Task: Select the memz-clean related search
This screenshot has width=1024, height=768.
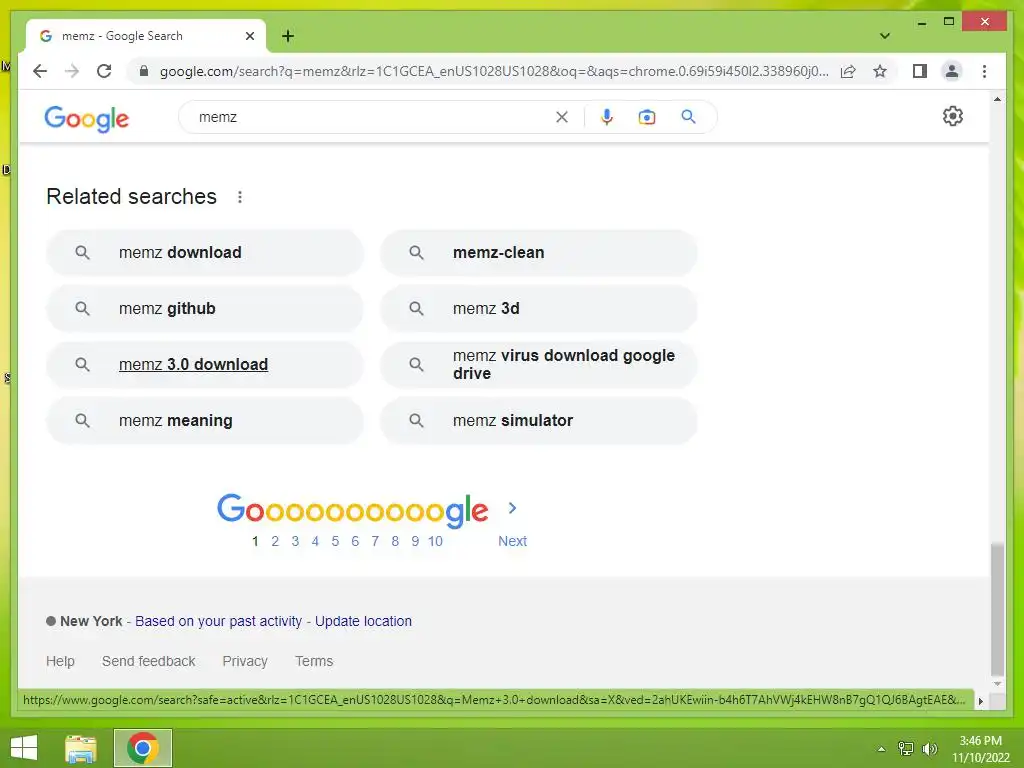Action: [539, 252]
